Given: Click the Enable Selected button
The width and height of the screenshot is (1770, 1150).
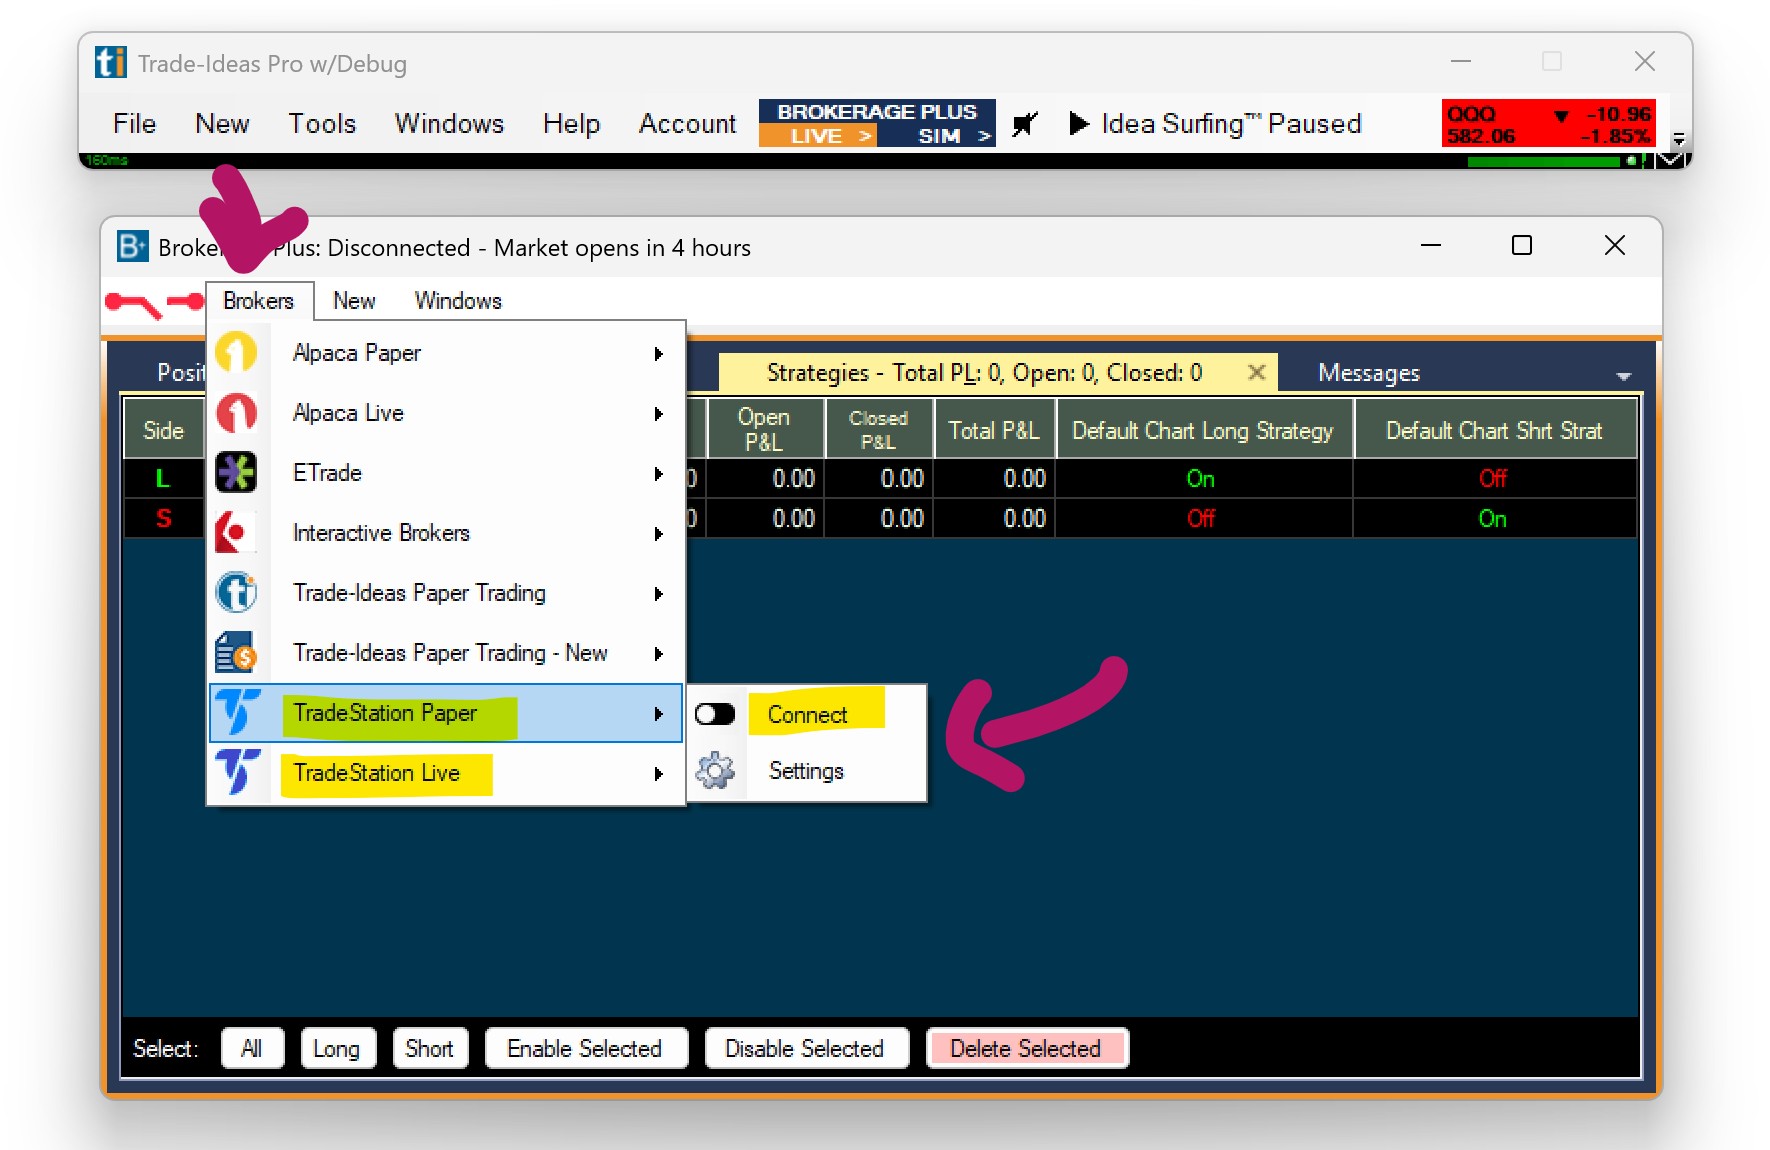Looking at the screenshot, I should click(585, 1048).
